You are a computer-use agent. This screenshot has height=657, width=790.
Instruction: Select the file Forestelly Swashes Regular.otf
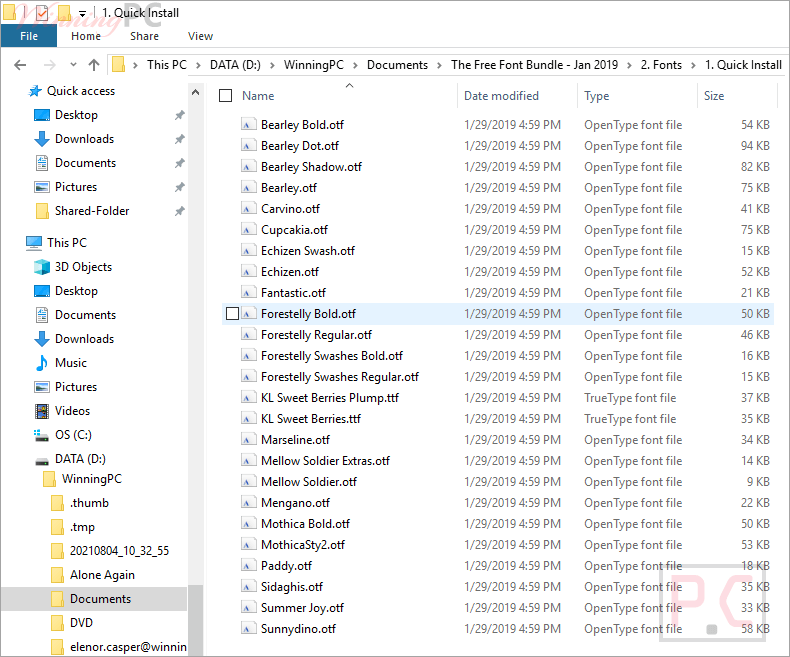340,377
